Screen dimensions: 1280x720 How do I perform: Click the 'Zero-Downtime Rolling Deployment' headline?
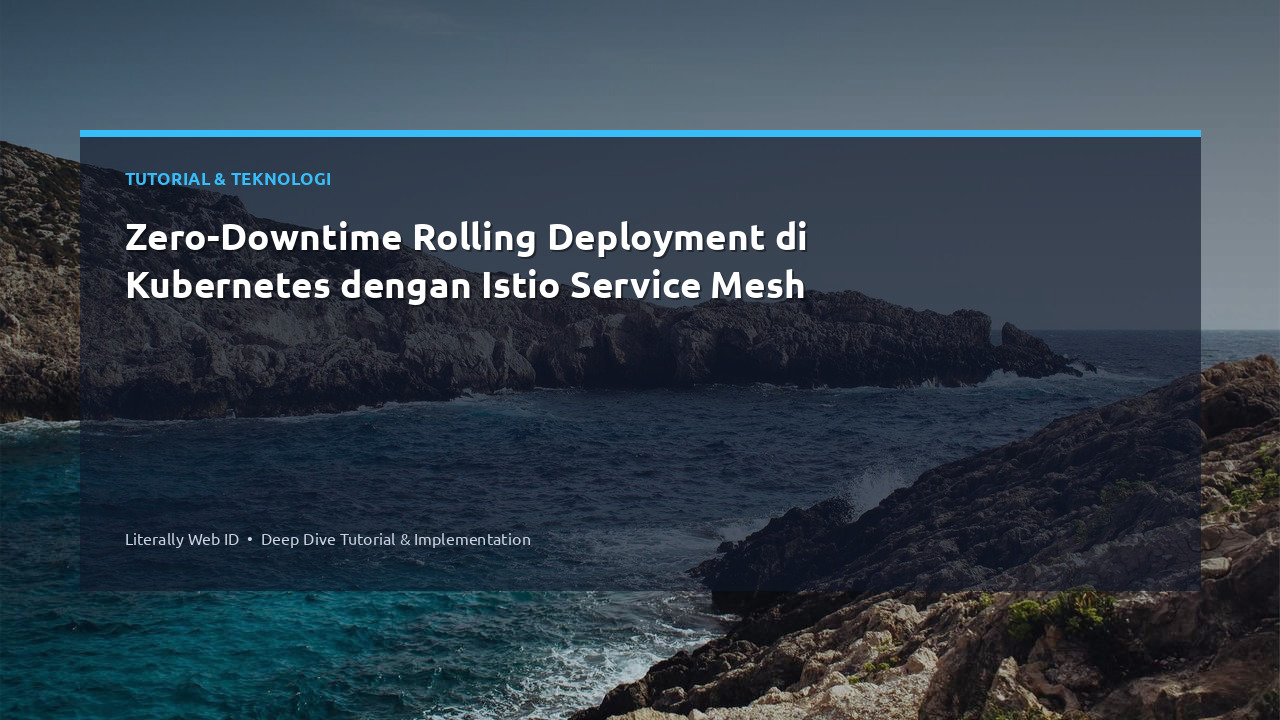[466, 262]
